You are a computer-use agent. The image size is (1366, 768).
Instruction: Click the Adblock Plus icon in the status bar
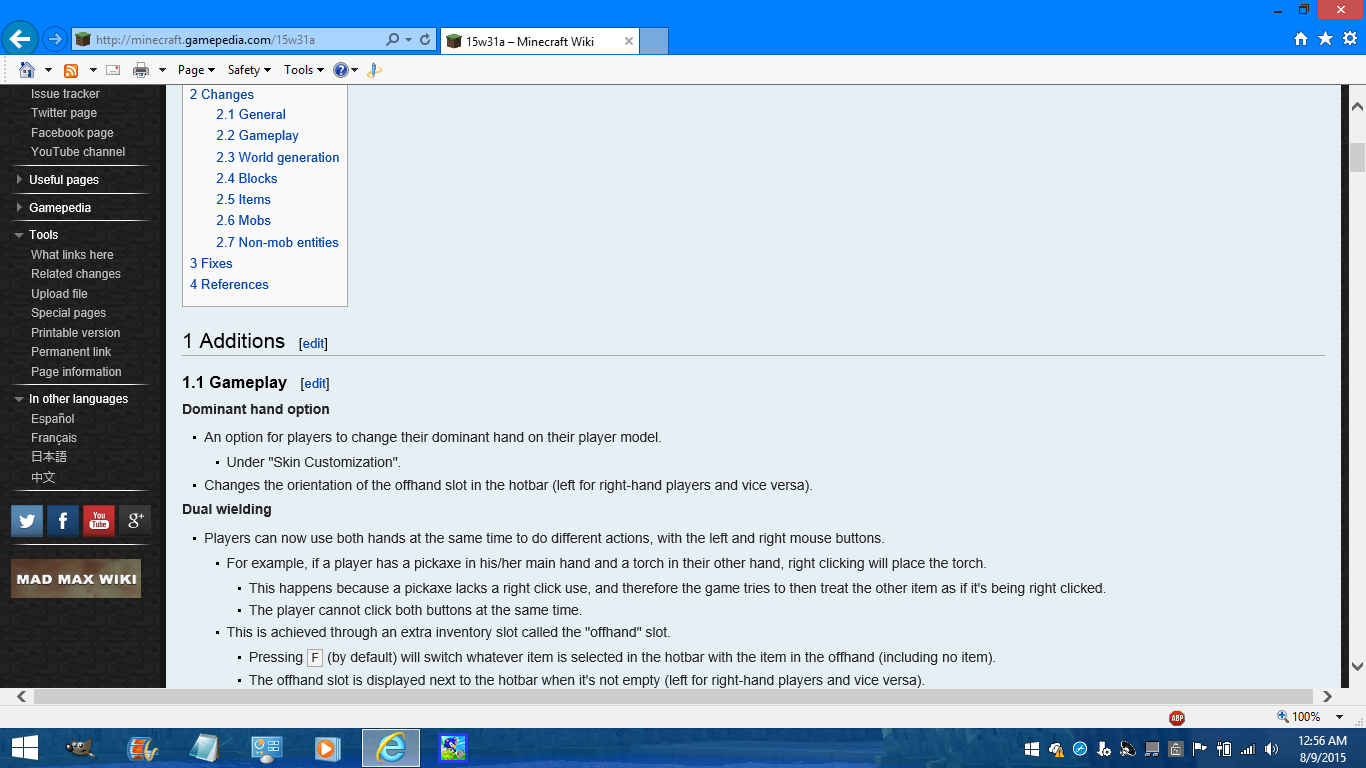click(x=1177, y=717)
